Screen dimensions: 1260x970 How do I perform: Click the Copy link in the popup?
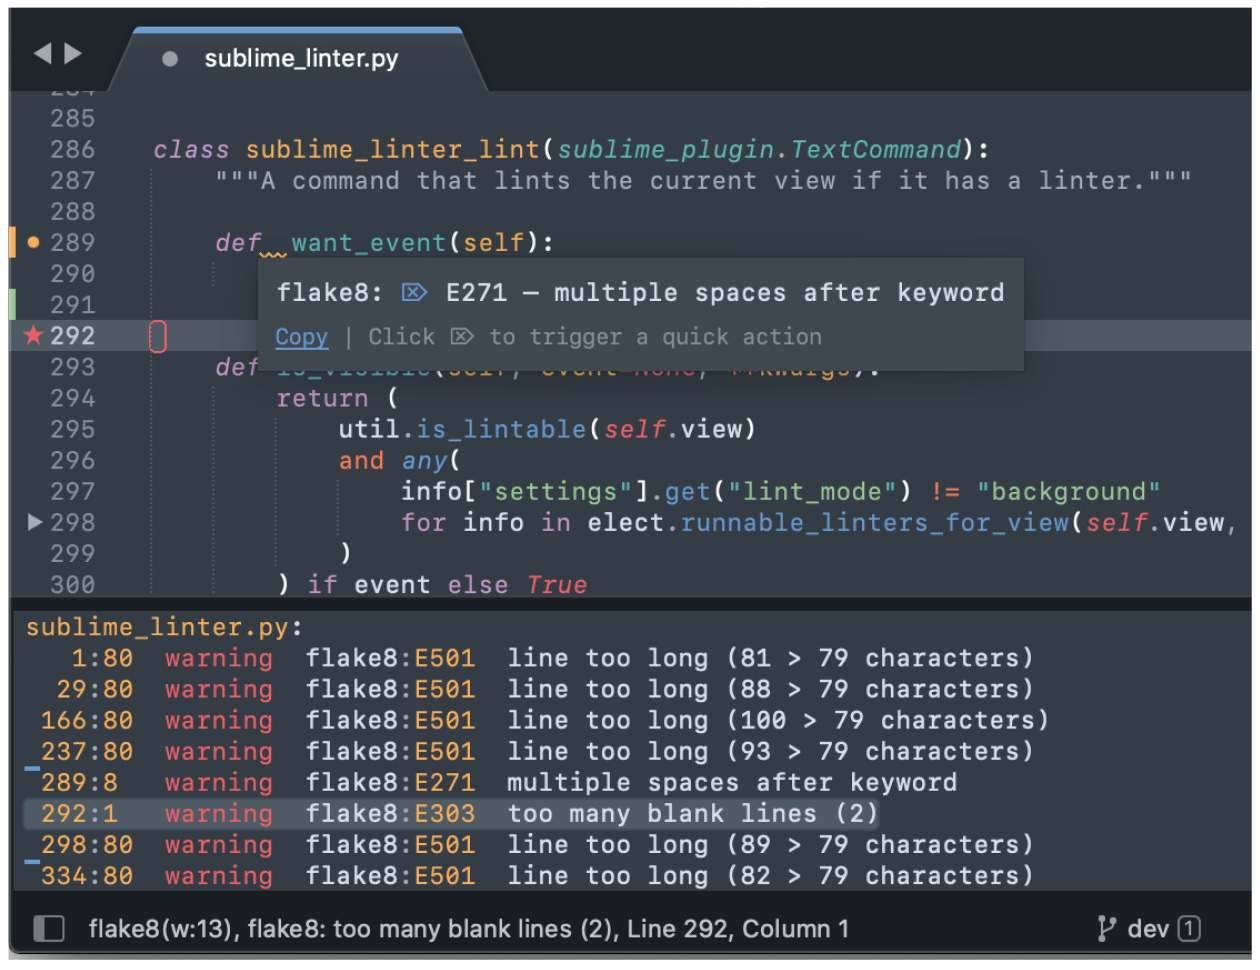tap(302, 337)
